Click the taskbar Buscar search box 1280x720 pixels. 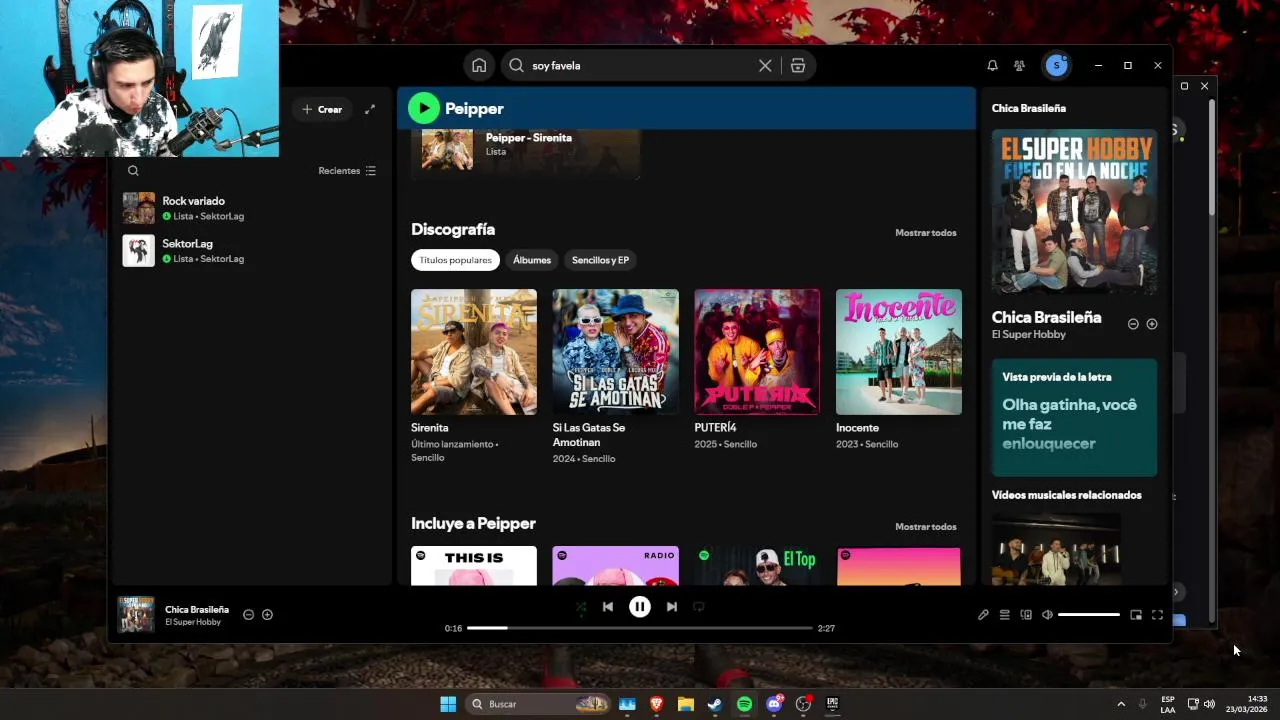[x=540, y=704]
